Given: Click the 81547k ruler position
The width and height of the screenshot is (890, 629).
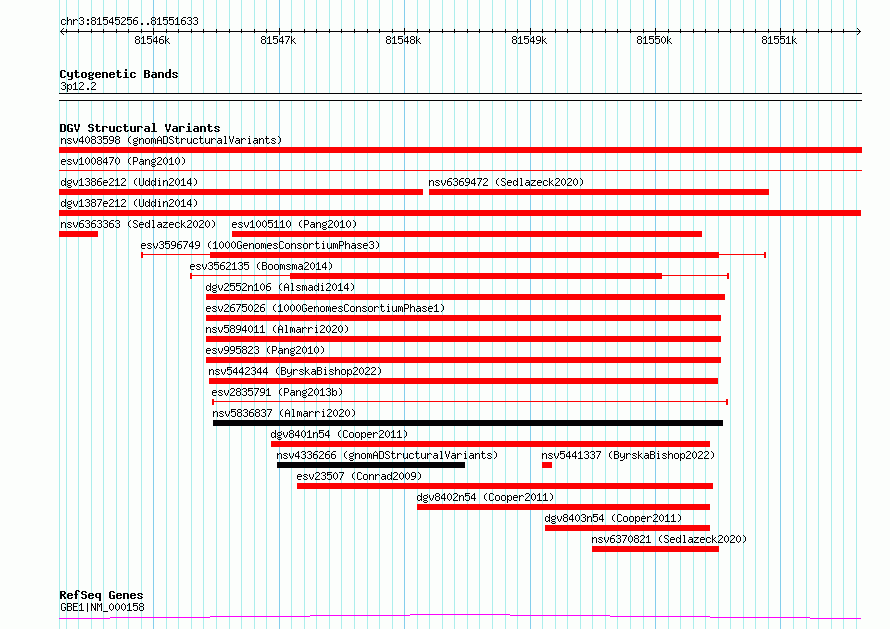Looking at the screenshot, I should [278, 40].
